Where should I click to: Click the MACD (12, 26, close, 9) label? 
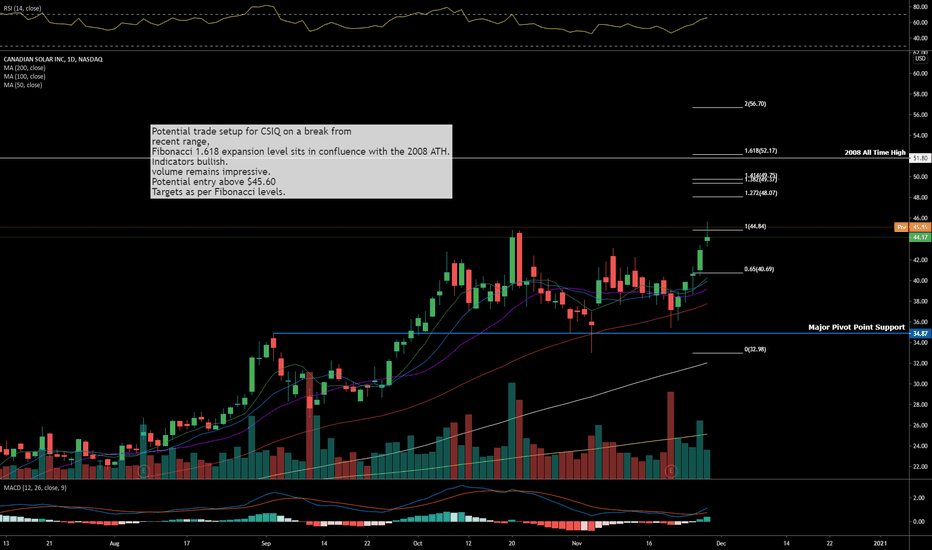pos(35,488)
